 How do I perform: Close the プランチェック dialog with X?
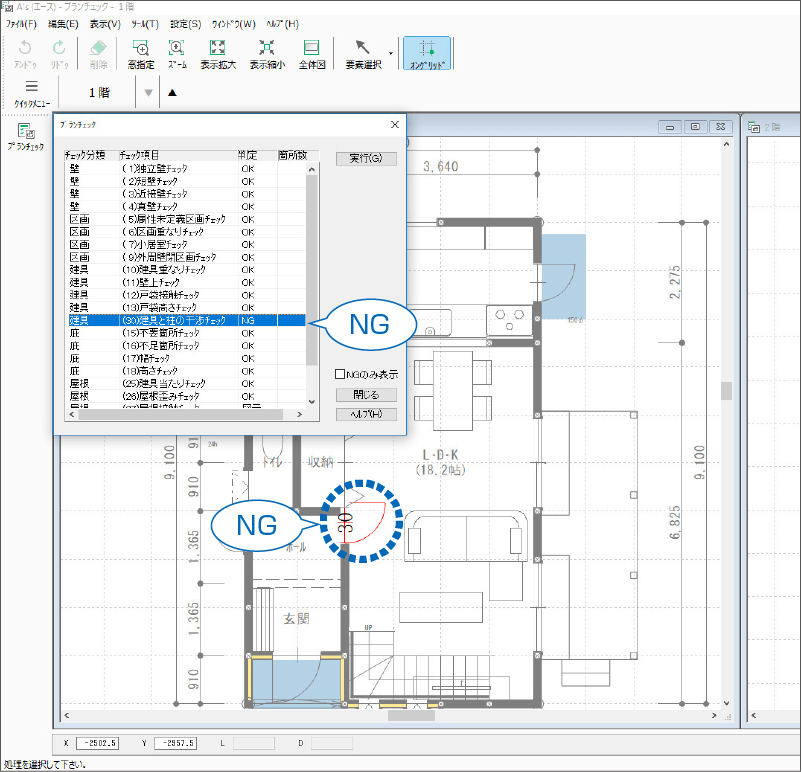click(395, 124)
